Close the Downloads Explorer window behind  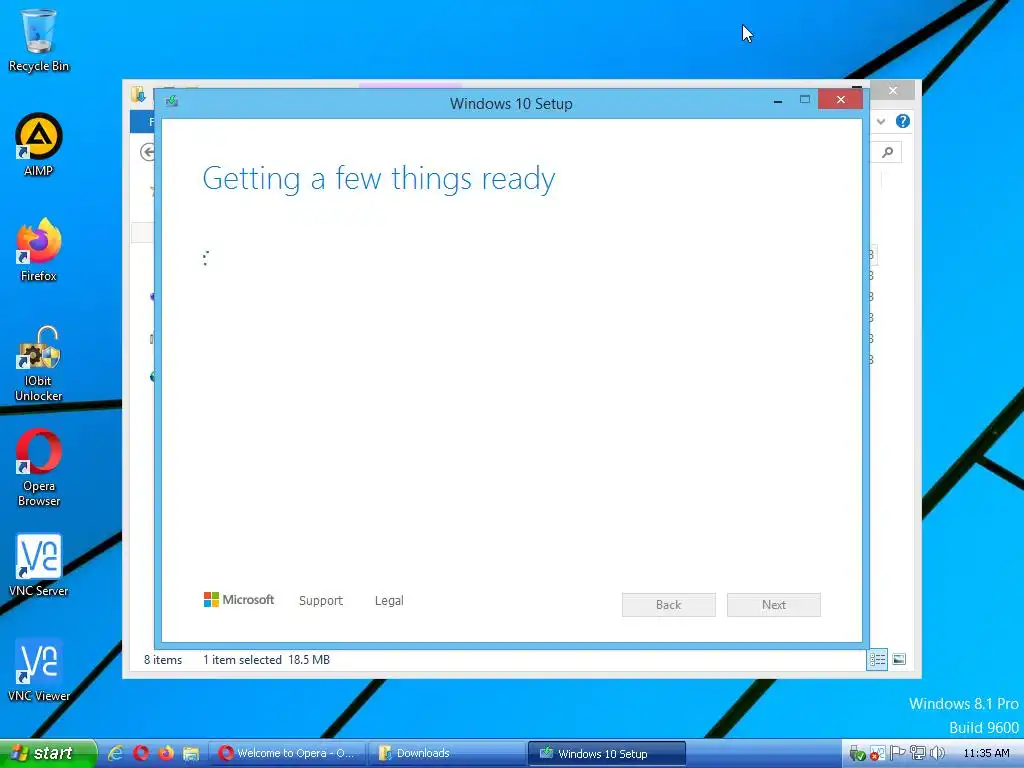click(x=893, y=90)
